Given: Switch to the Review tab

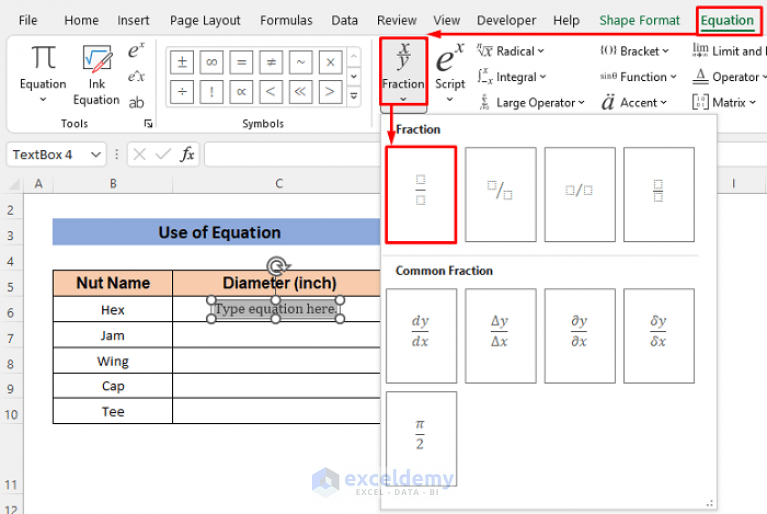Looking at the screenshot, I should pyautogui.click(x=396, y=20).
